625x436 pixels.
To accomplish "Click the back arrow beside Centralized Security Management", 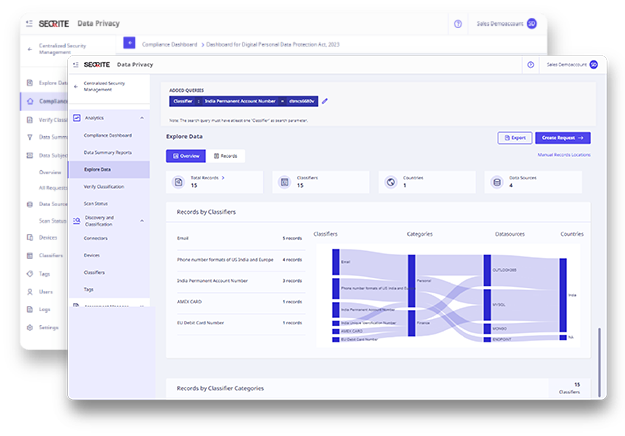I will click(x=74, y=91).
